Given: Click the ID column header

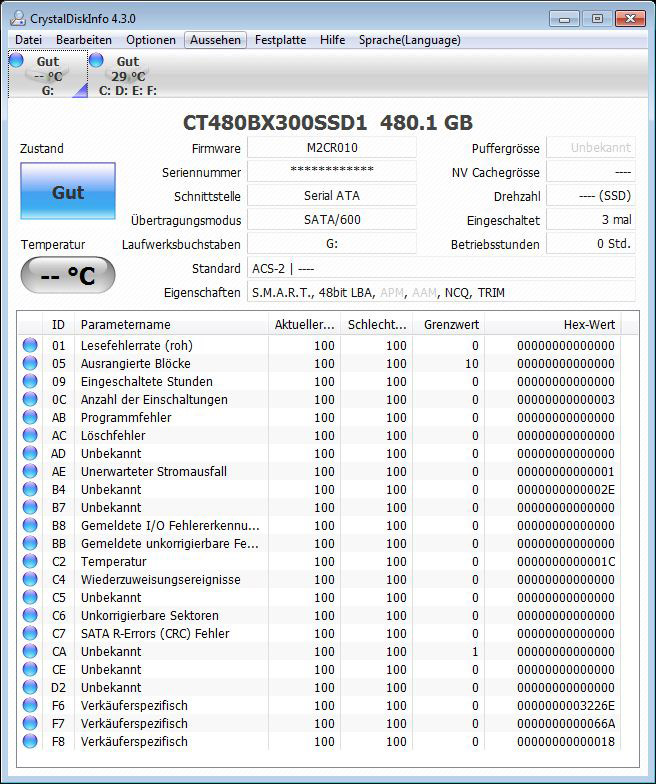Looking at the screenshot, I should tap(58, 324).
